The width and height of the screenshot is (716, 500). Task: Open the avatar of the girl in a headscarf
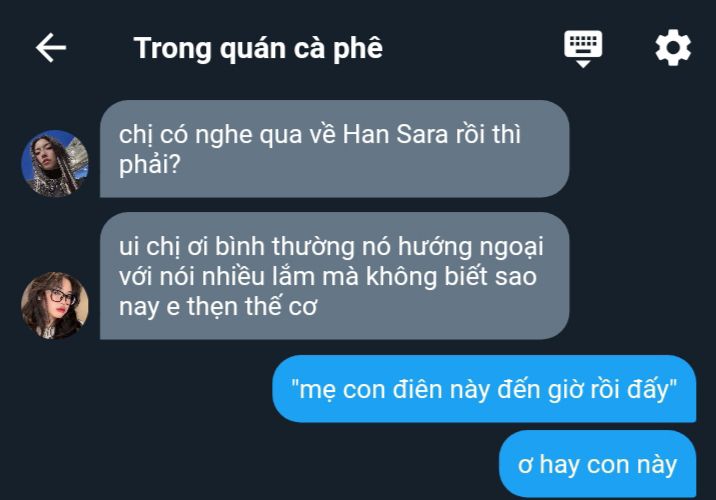point(55,163)
